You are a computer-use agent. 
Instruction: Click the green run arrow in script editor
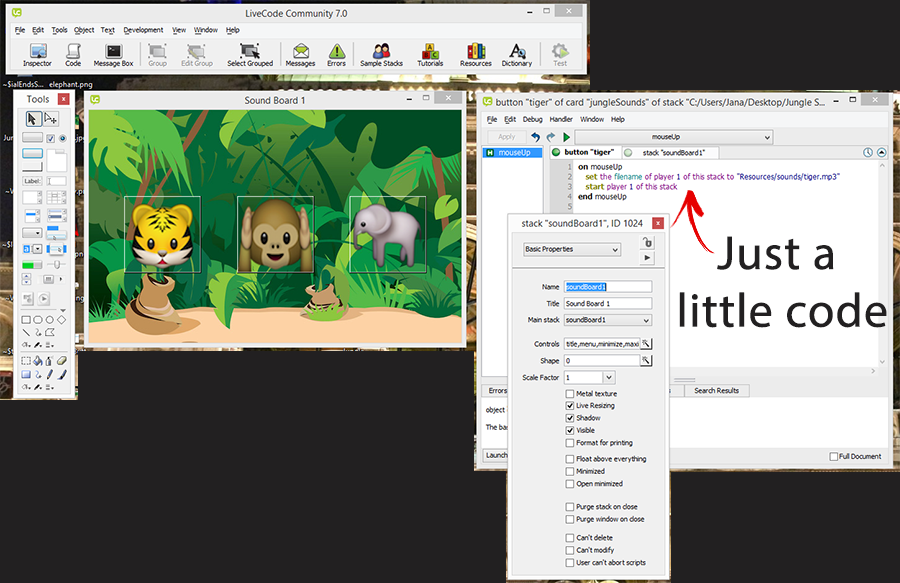(x=567, y=137)
